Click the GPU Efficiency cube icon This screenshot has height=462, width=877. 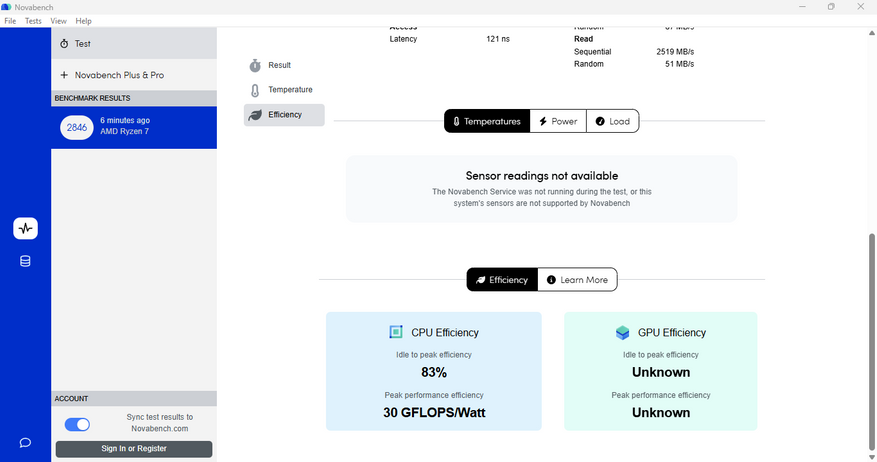[622, 332]
